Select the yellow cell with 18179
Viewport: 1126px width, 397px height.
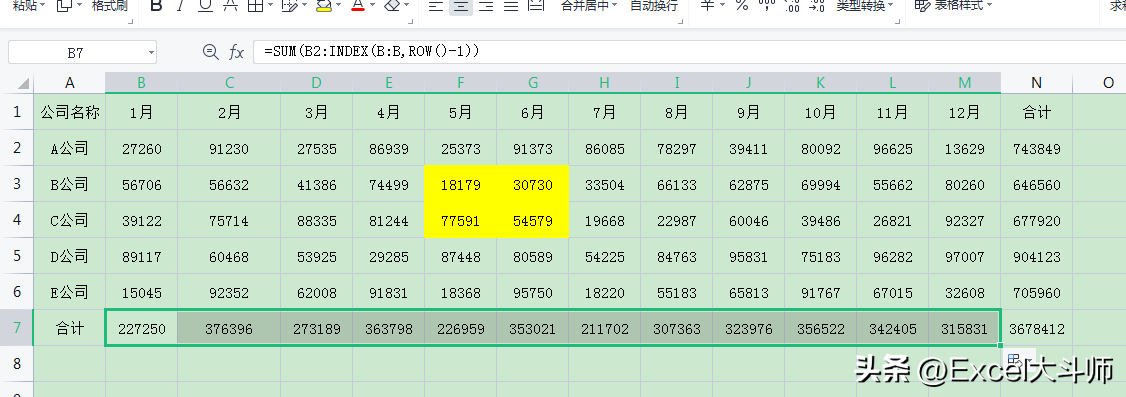pos(460,185)
